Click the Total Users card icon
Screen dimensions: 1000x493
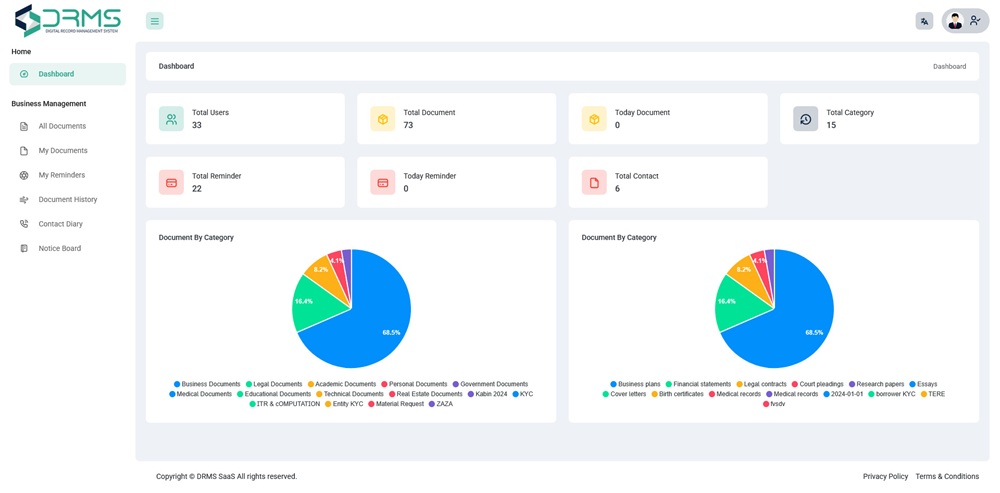(x=171, y=119)
